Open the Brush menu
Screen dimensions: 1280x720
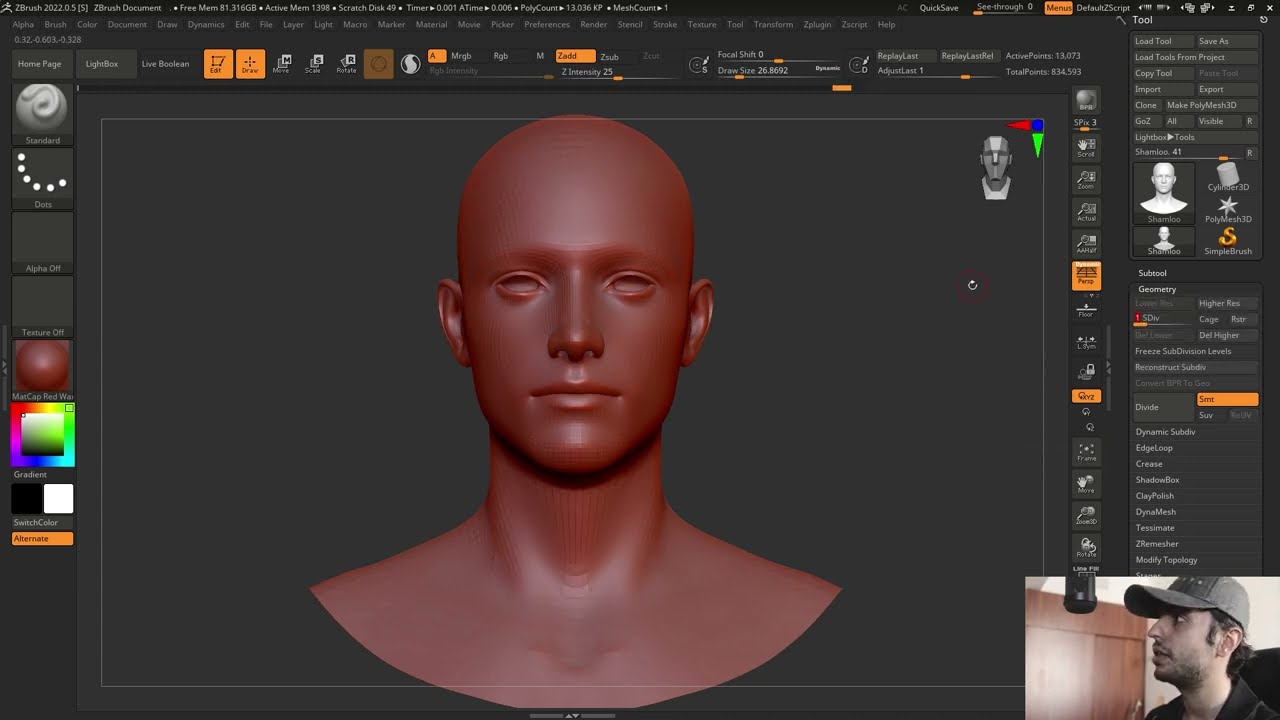point(55,24)
